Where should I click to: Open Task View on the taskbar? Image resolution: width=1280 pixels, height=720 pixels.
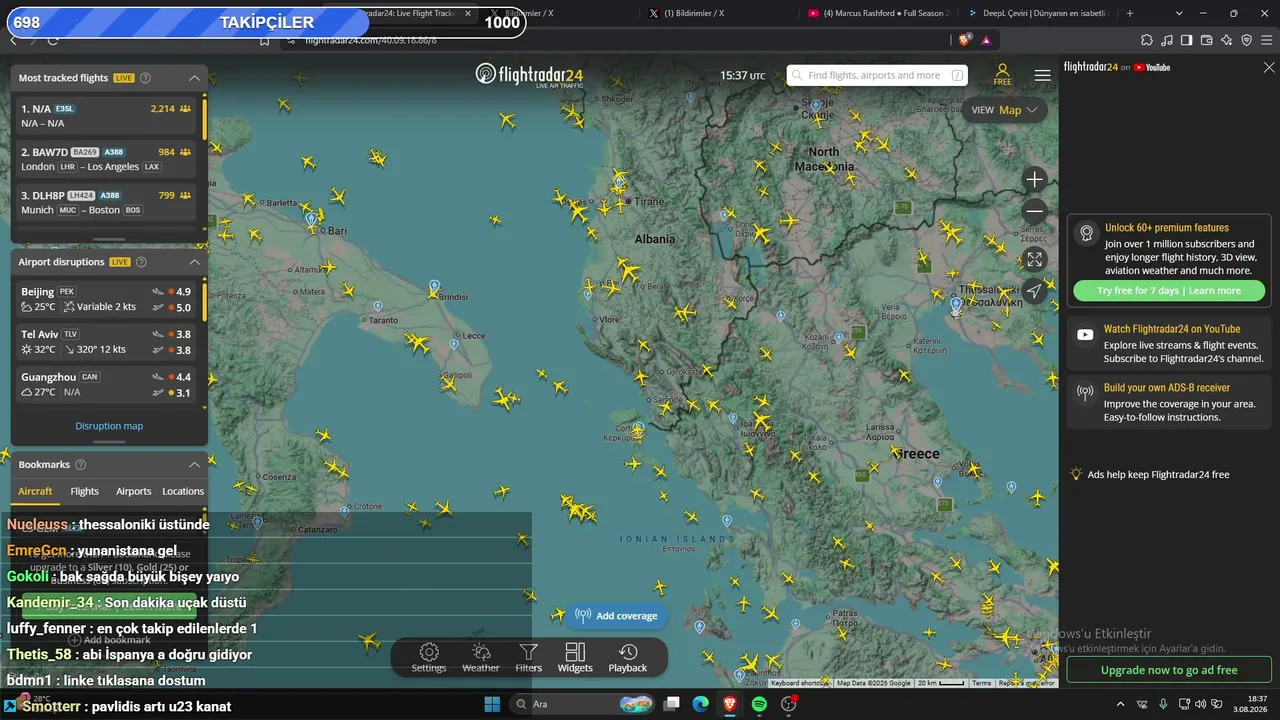[x=672, y=704]
